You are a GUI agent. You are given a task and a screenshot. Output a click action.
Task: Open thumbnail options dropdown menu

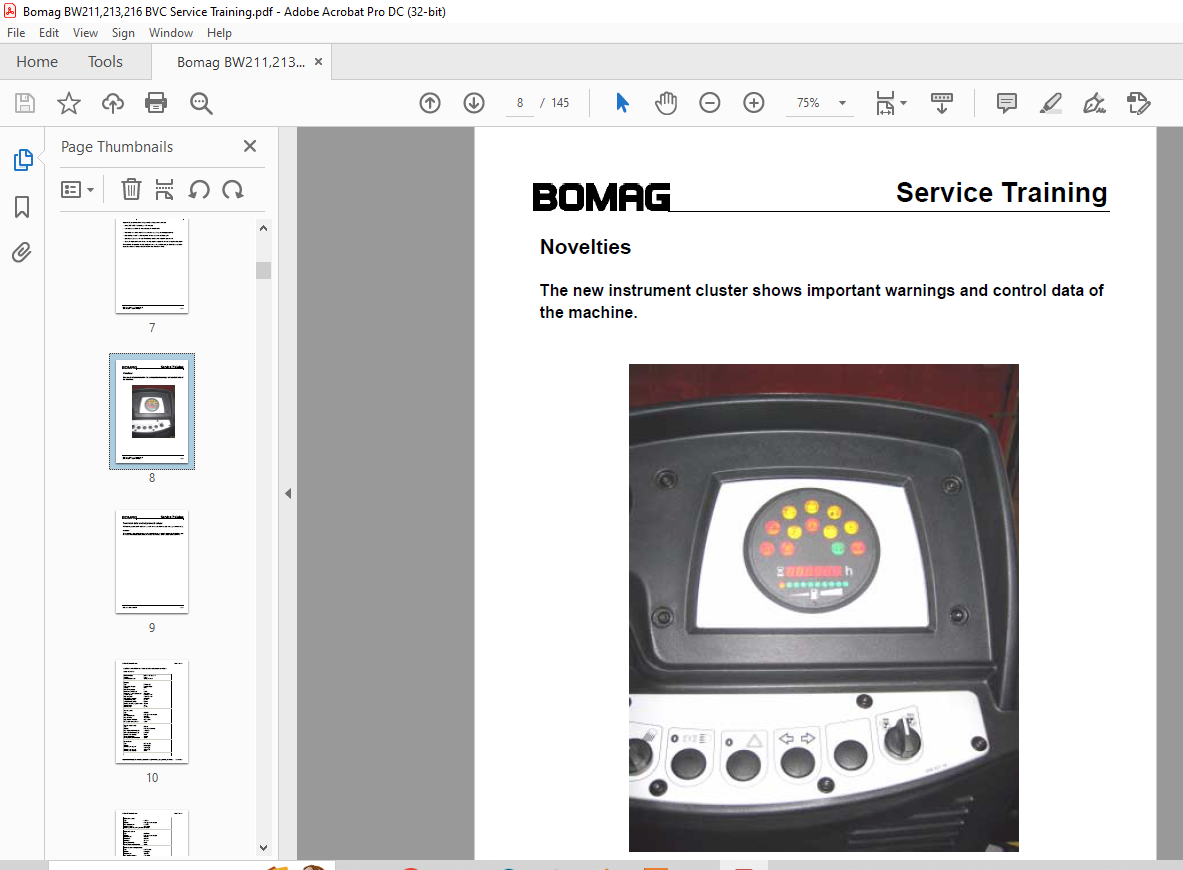[x=77, y=189]
